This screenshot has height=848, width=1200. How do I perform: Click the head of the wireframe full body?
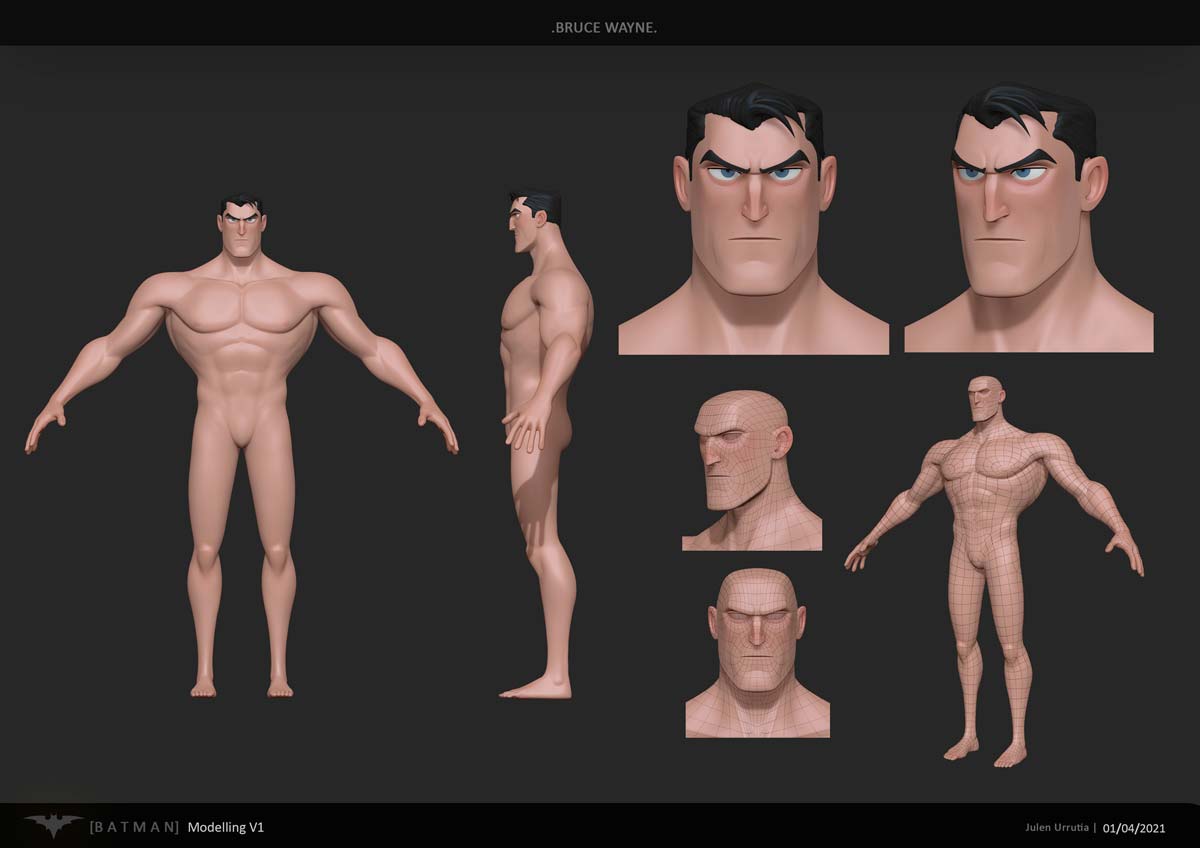pos(986,400)
